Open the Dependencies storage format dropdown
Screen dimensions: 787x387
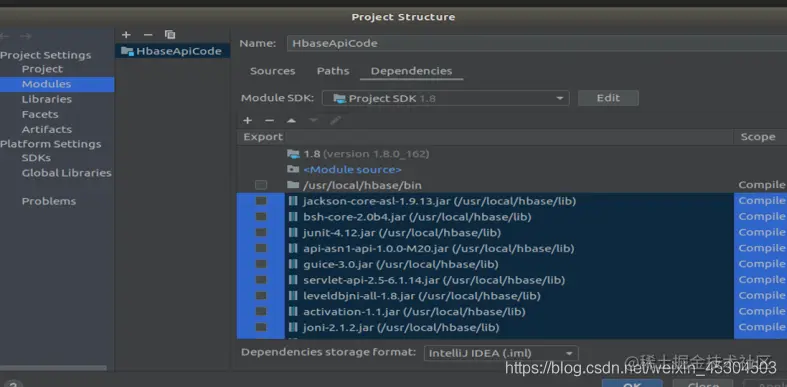coord(501,353)
